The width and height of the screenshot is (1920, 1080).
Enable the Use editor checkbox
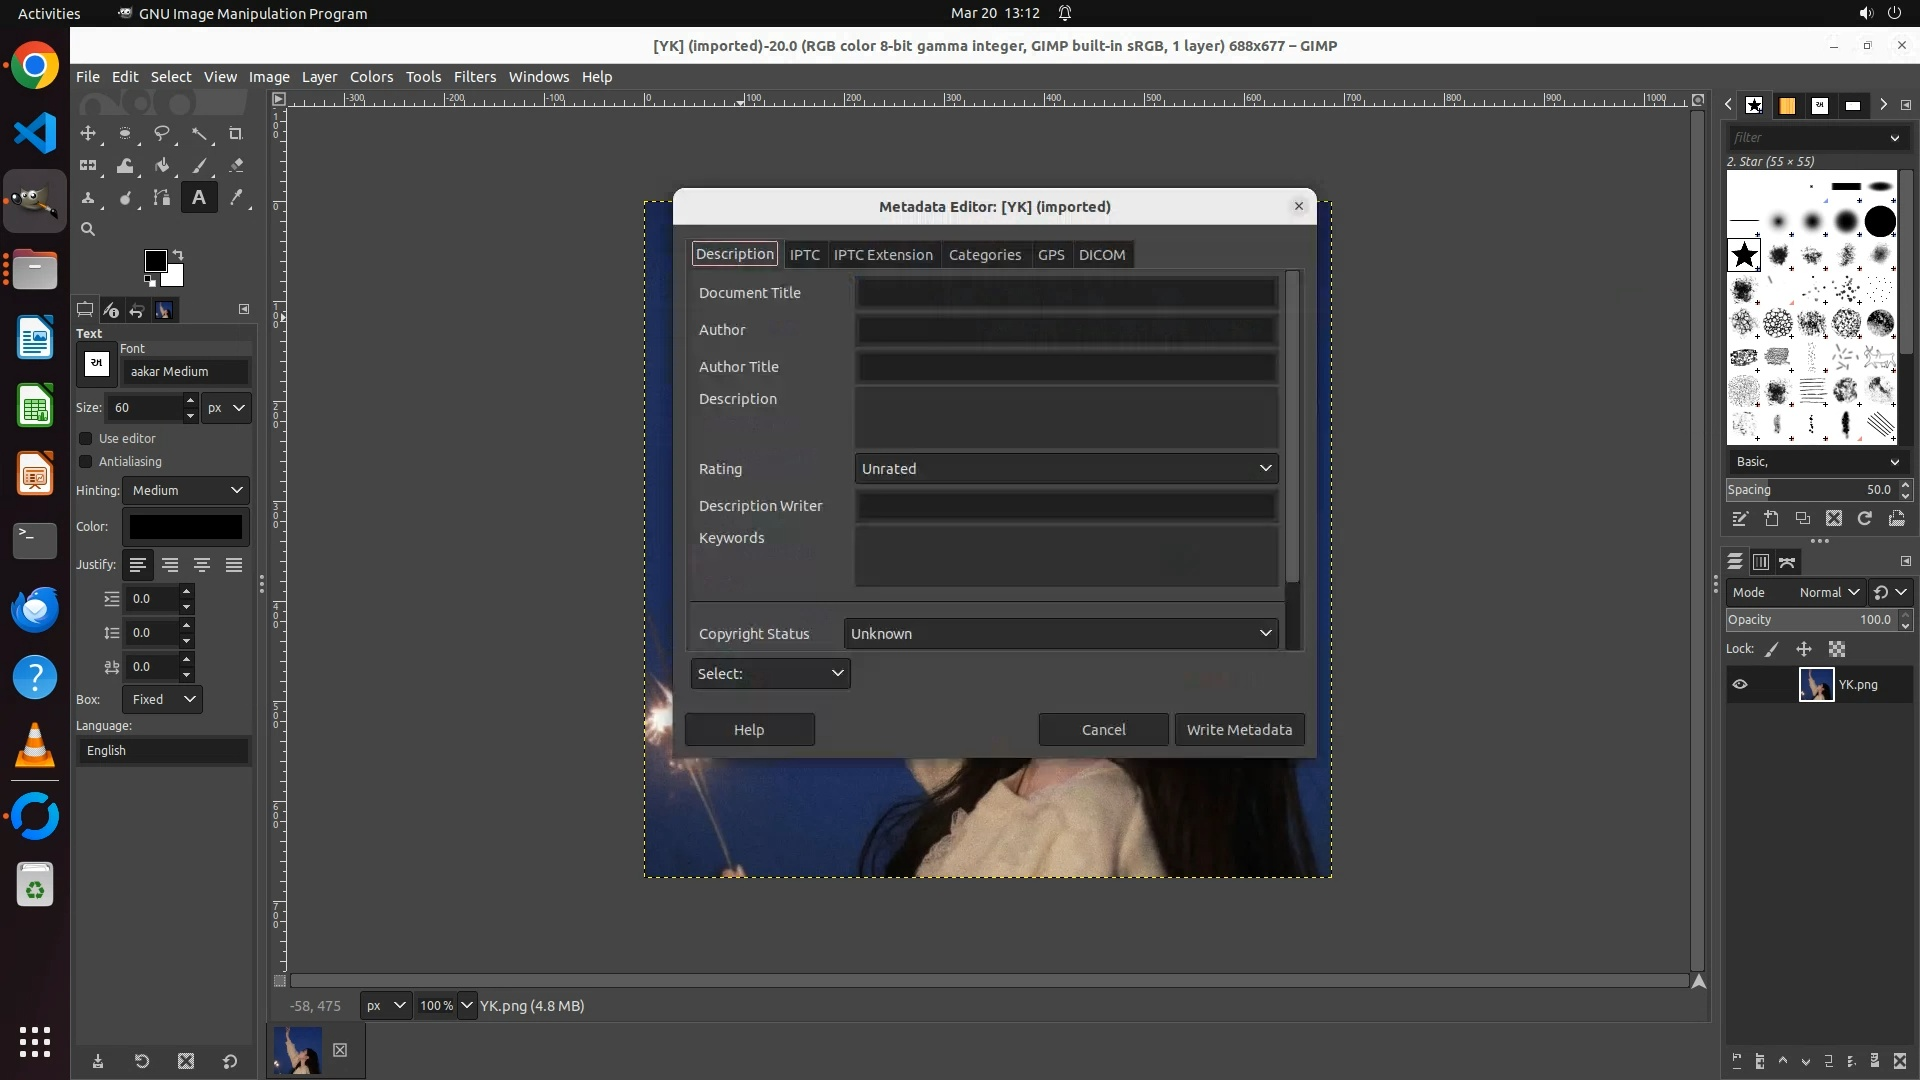pyautogui.click(x=86, y=439)
